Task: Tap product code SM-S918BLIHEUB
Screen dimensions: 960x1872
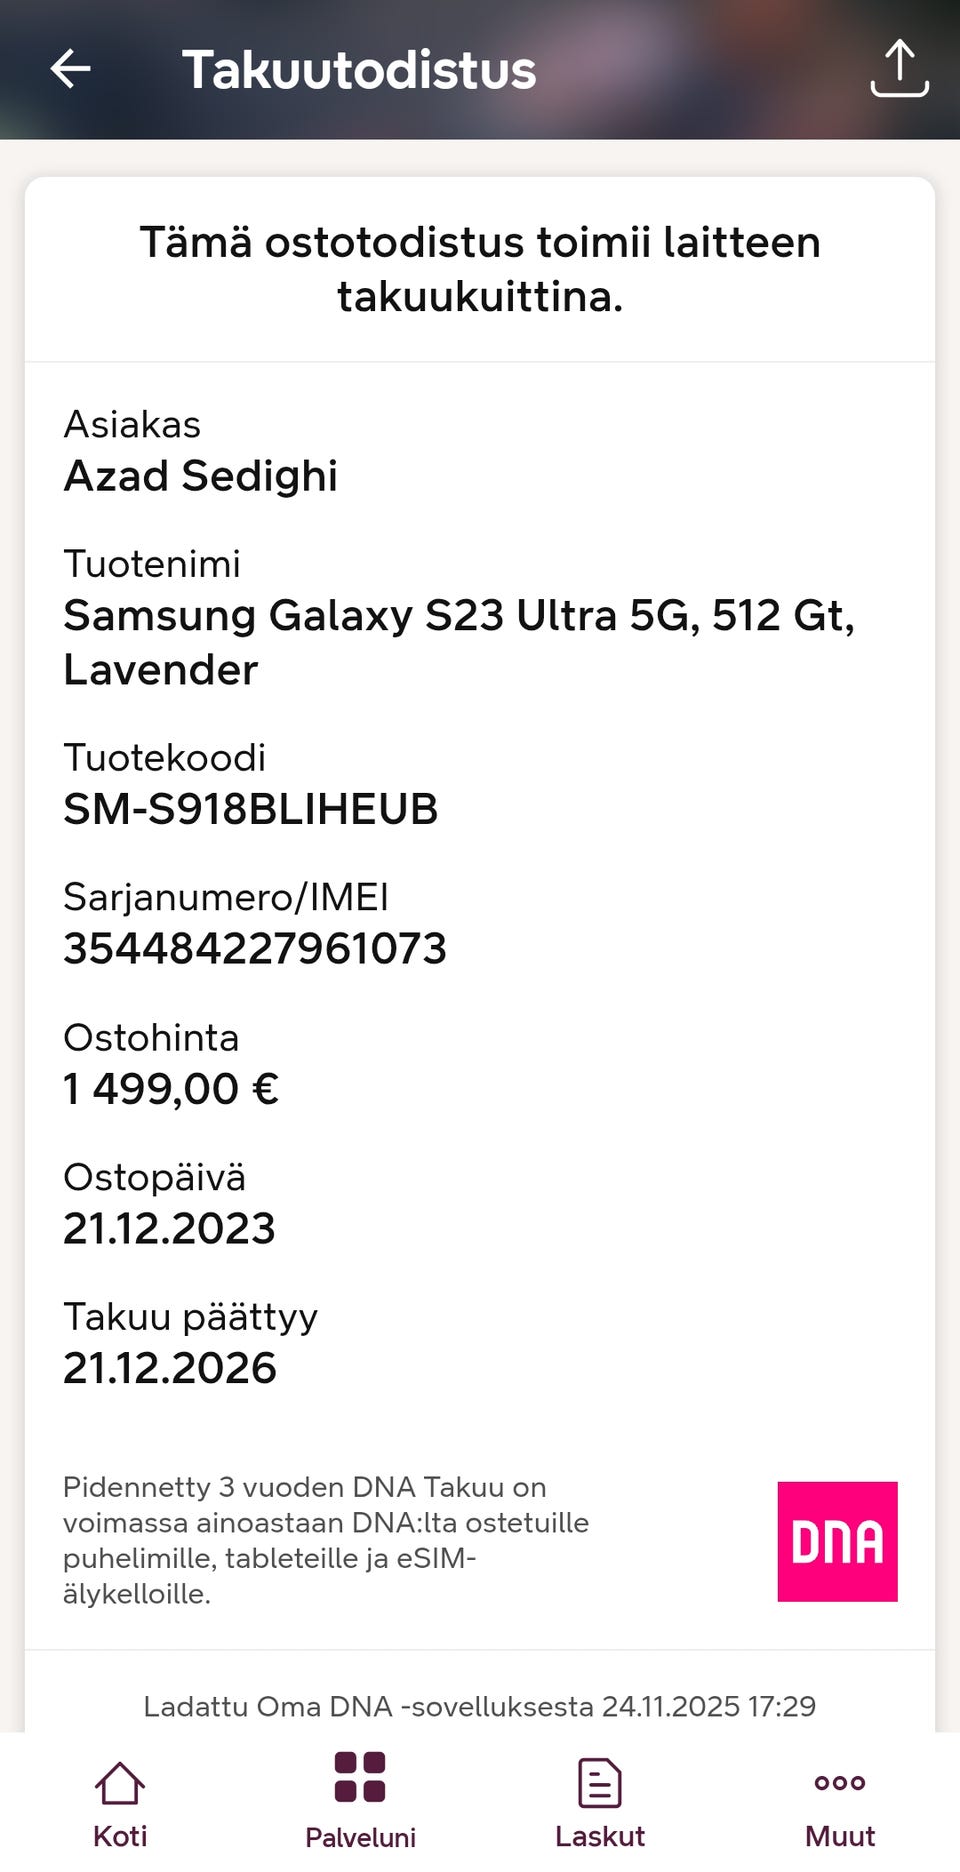Action: 251,809
